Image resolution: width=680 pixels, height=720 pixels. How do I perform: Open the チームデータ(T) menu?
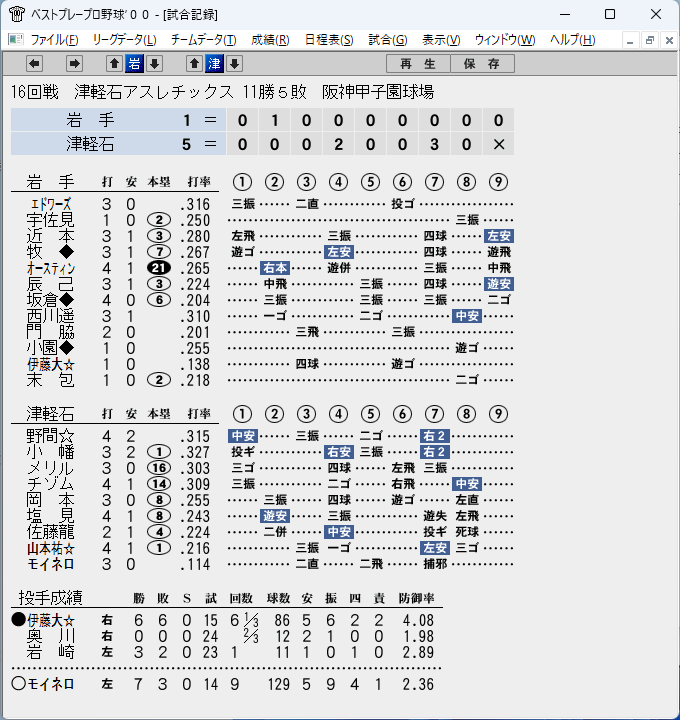coord(203,40)
